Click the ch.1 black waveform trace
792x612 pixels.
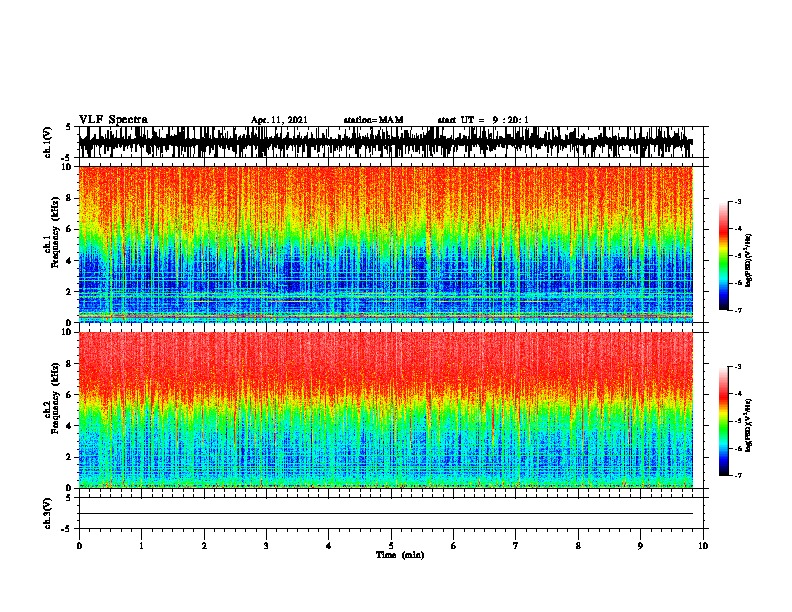coord(385,142)
